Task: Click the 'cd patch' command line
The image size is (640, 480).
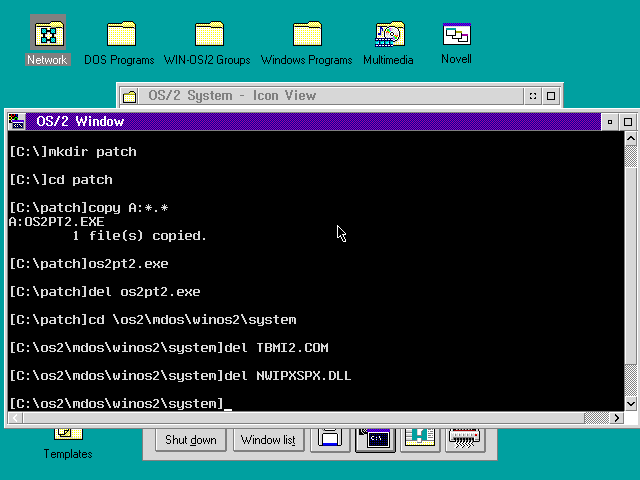Action: coord(61,180)
